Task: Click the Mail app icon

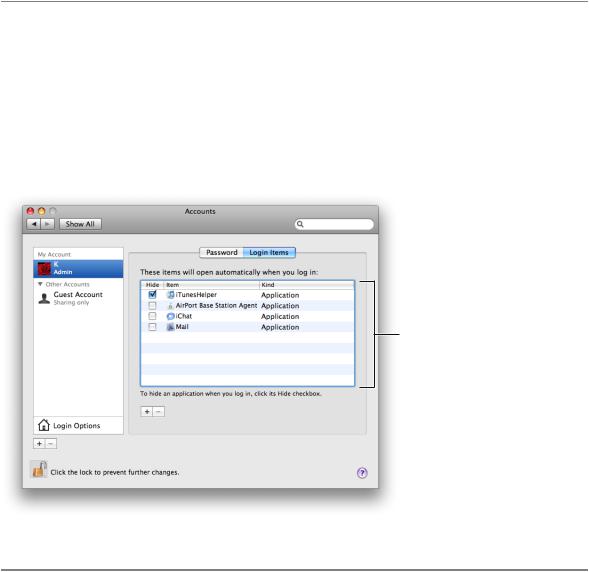Action: point(171,327)
